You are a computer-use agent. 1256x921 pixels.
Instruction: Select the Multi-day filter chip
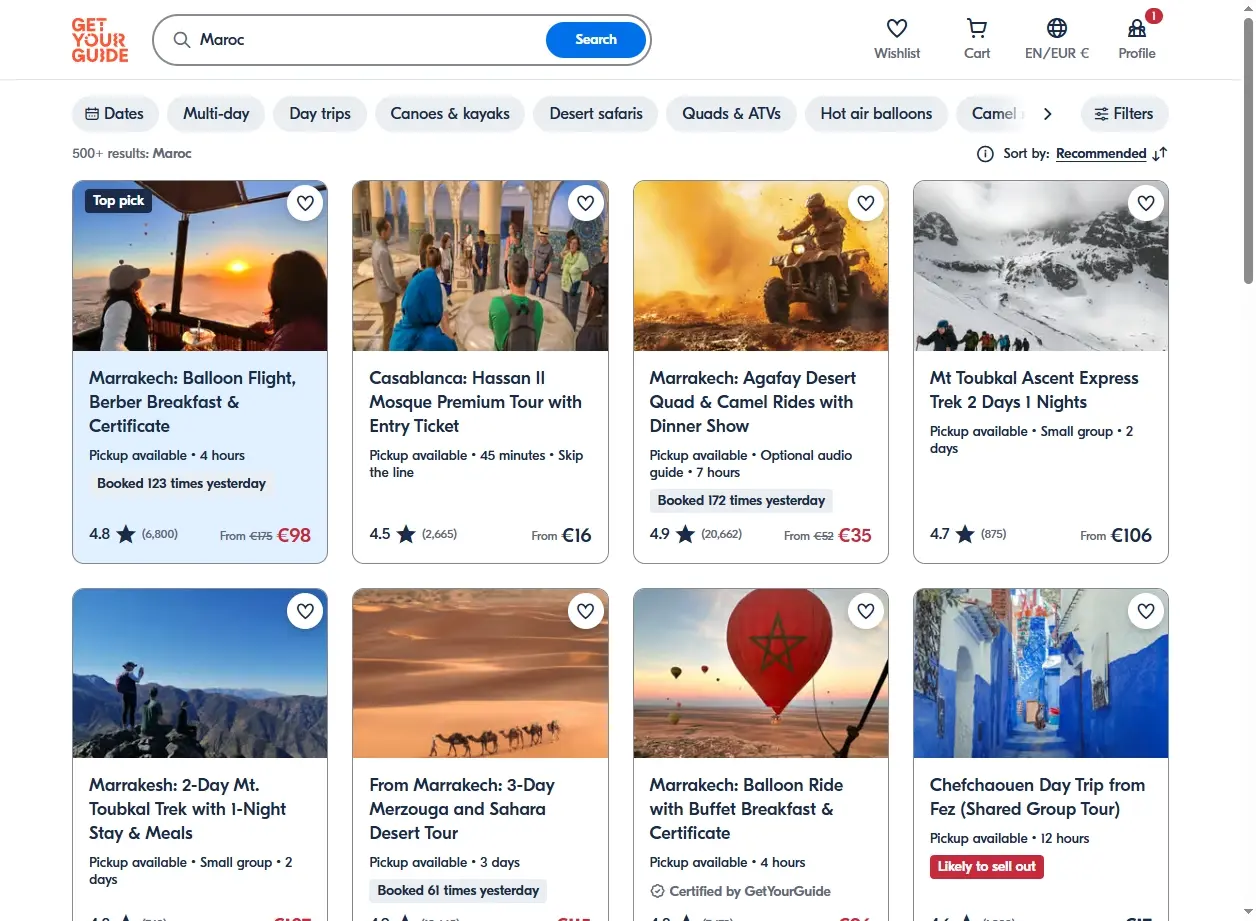pos(216,114)
